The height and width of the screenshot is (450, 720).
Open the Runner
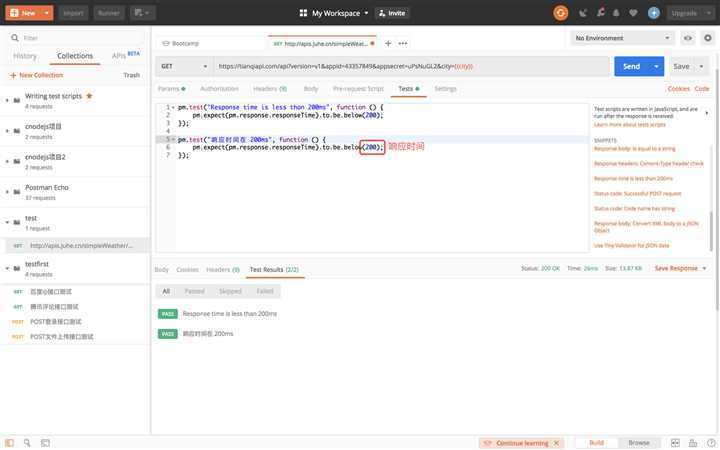pos(109,13)
